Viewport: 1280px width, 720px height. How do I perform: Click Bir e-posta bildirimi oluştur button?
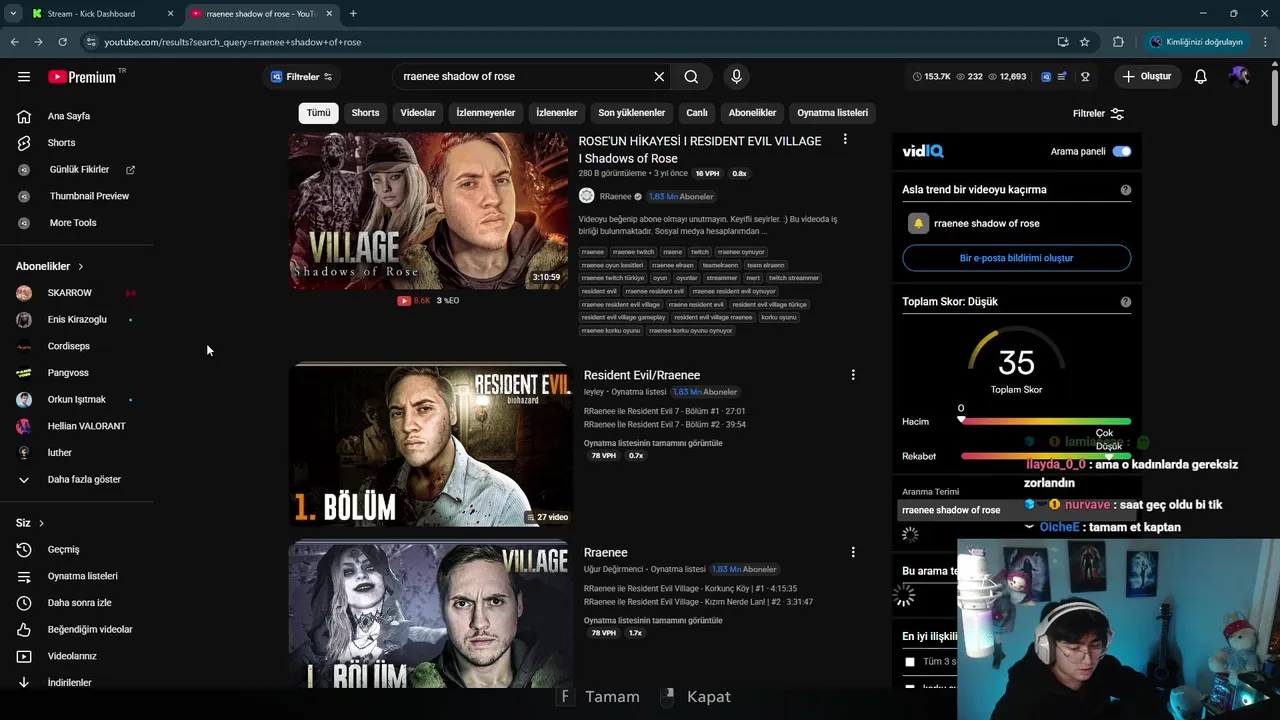point(1016,258)
